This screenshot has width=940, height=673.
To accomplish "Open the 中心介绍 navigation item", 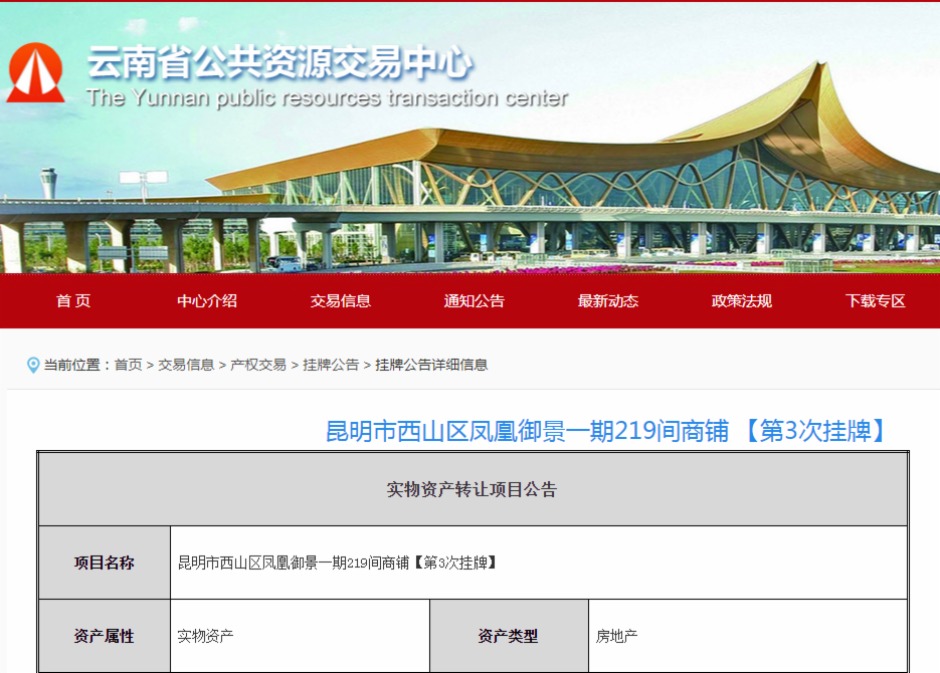I will pyautogui.click(x=207, y=301).
